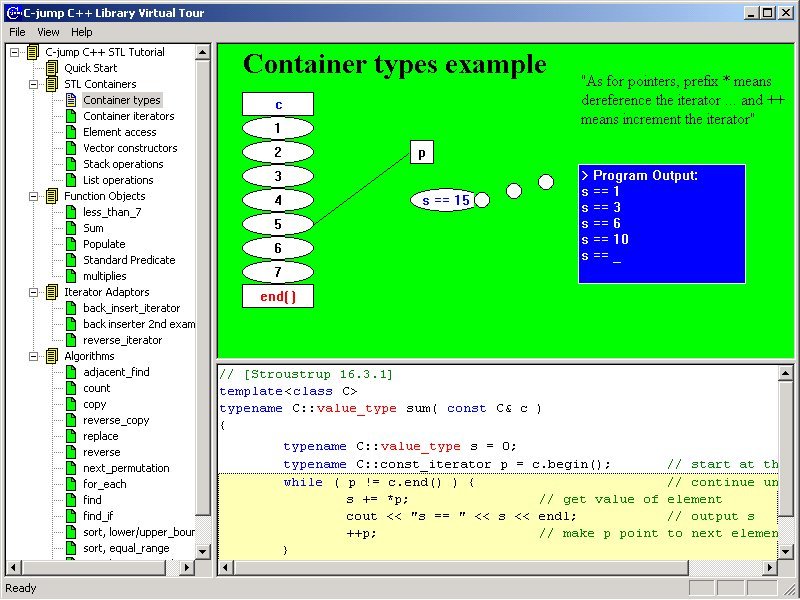The image size is (800, 600).
Task: Click the oval containing element 1
Action: [278, 128]
